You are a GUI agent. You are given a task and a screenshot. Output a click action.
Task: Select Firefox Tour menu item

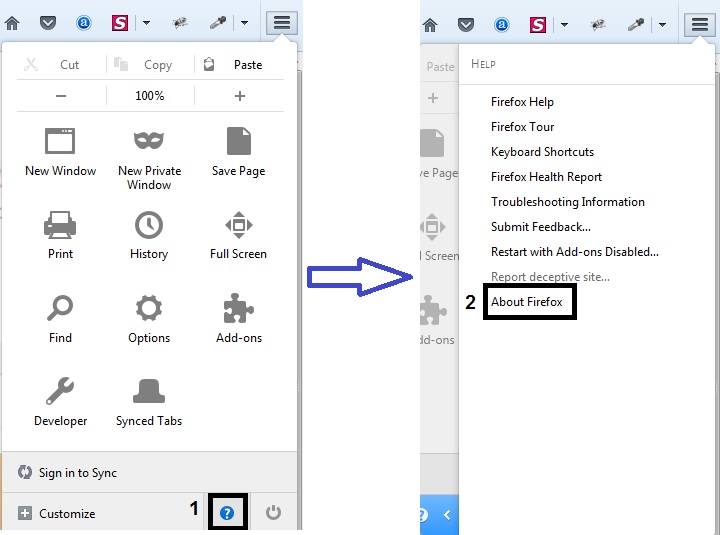click(x=523, y=127)
